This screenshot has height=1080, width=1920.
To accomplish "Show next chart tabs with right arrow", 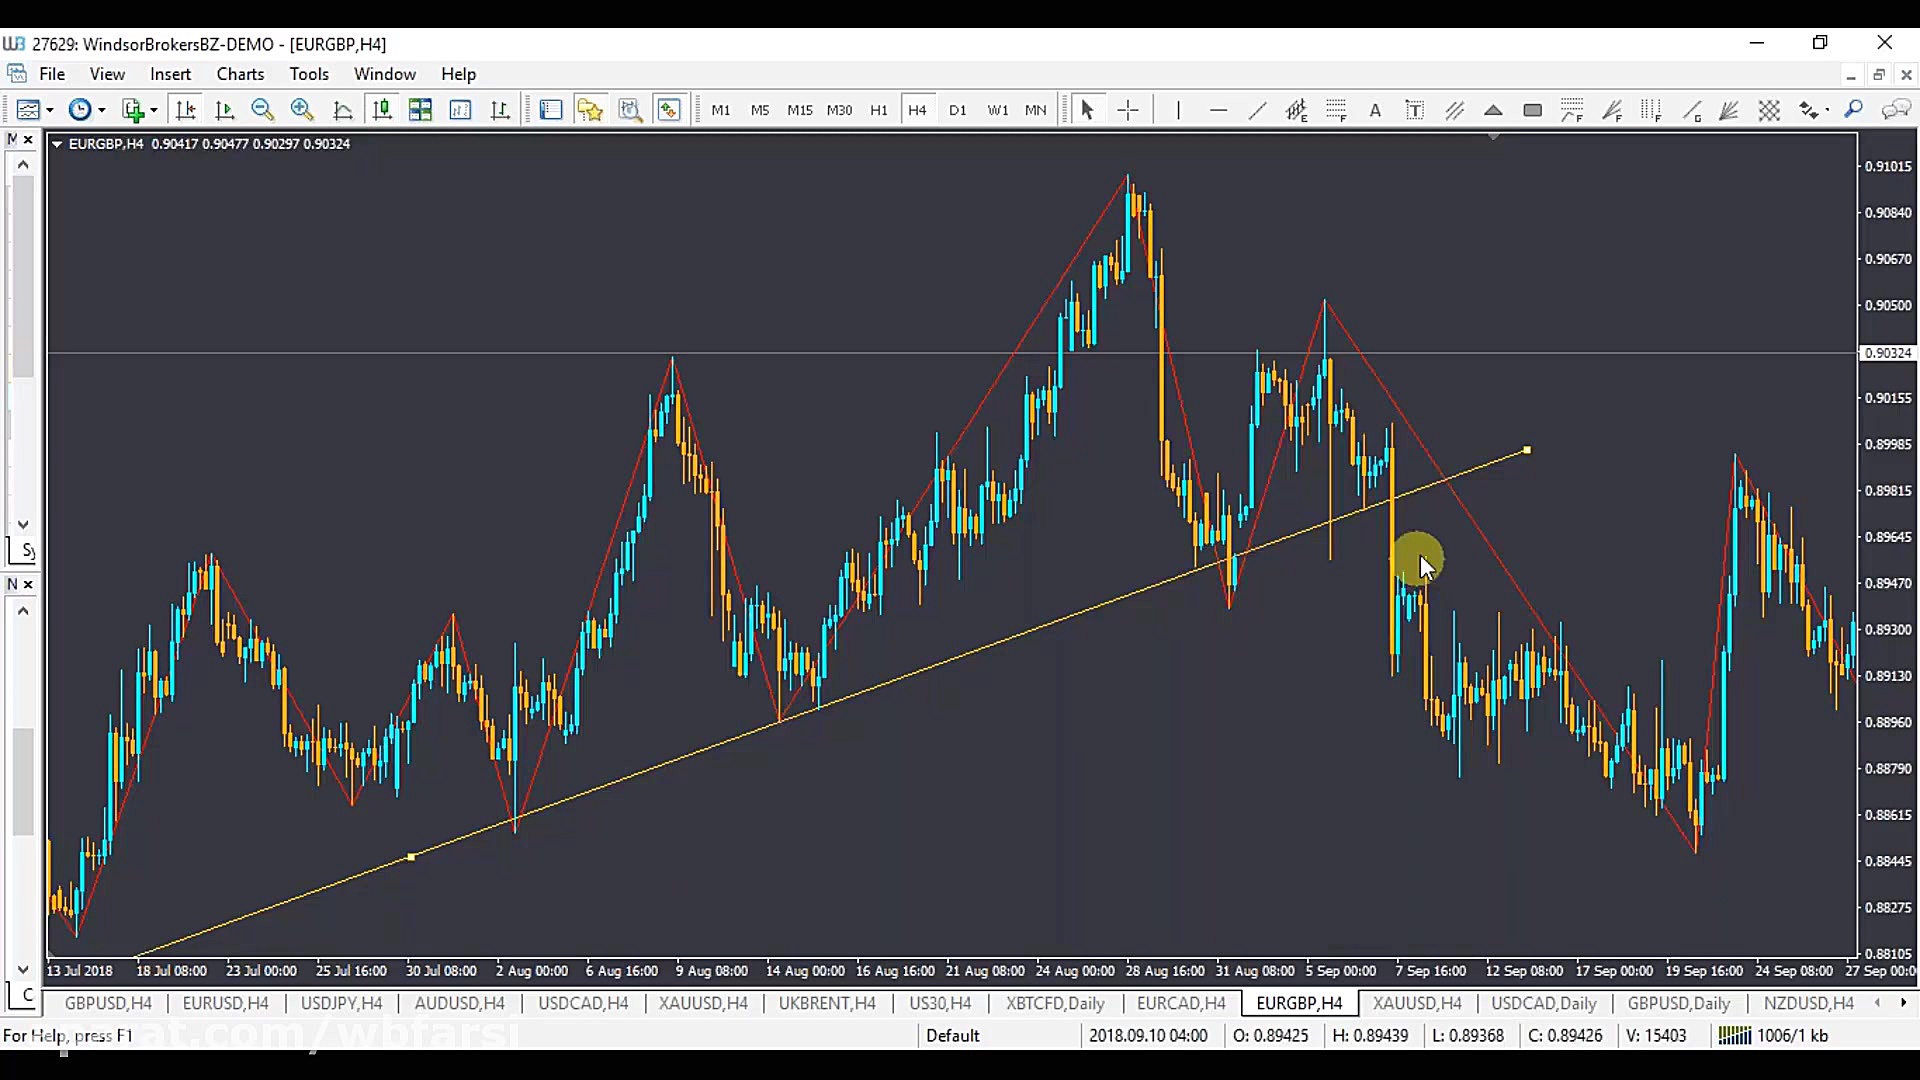I will pyautogui.click(x=1903, y=1002).
